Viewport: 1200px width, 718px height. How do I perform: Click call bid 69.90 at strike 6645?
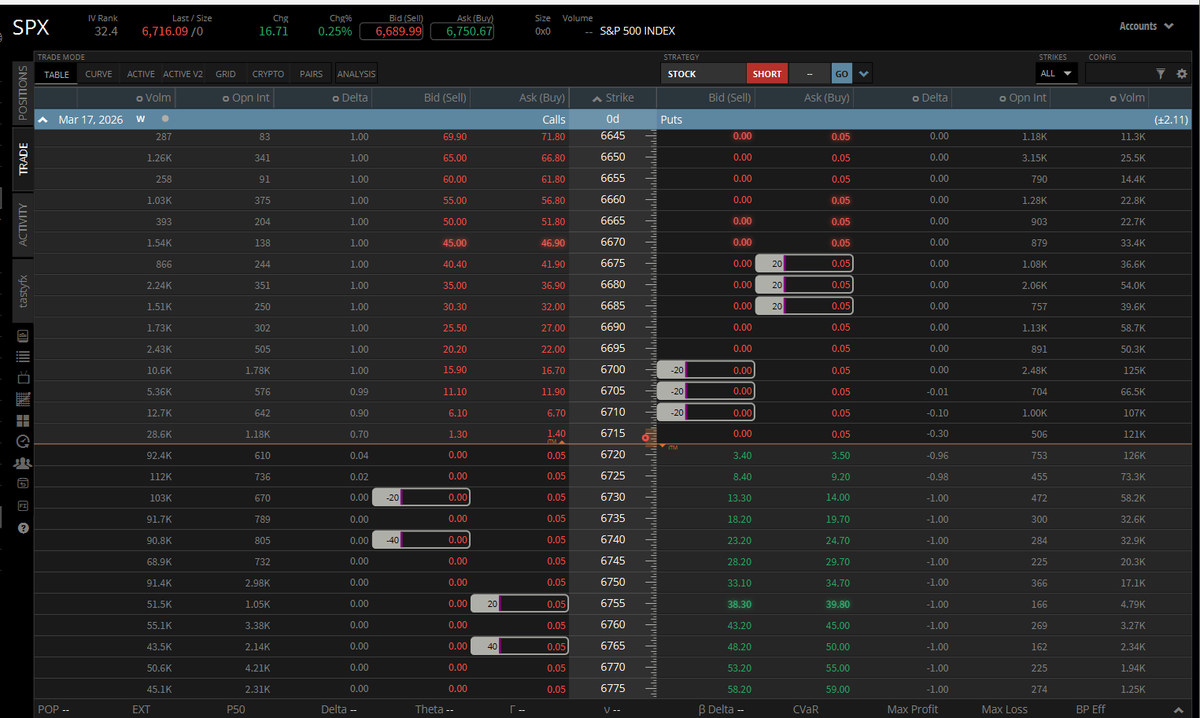[454, 136]
